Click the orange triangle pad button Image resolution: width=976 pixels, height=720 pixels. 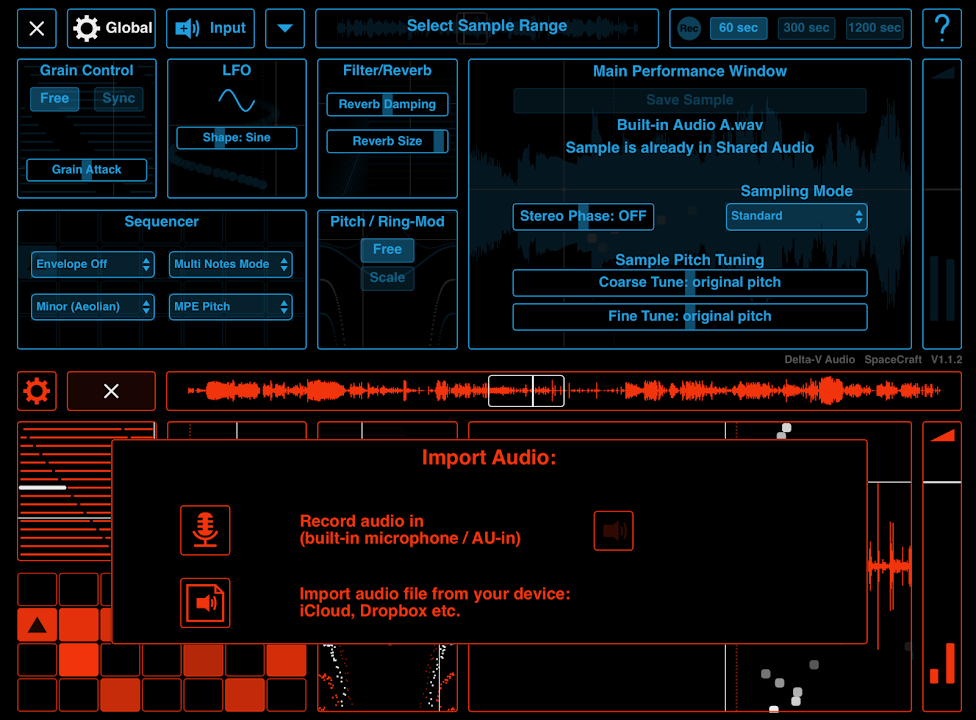coord(37,626)
